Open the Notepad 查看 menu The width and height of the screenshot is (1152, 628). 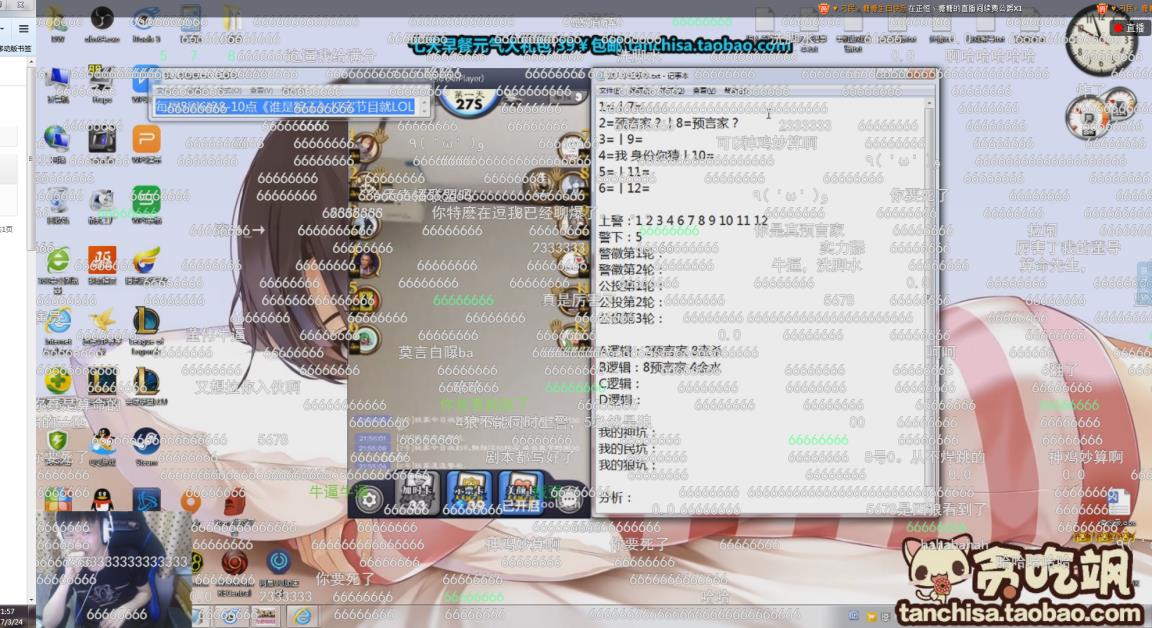[703, 91]
